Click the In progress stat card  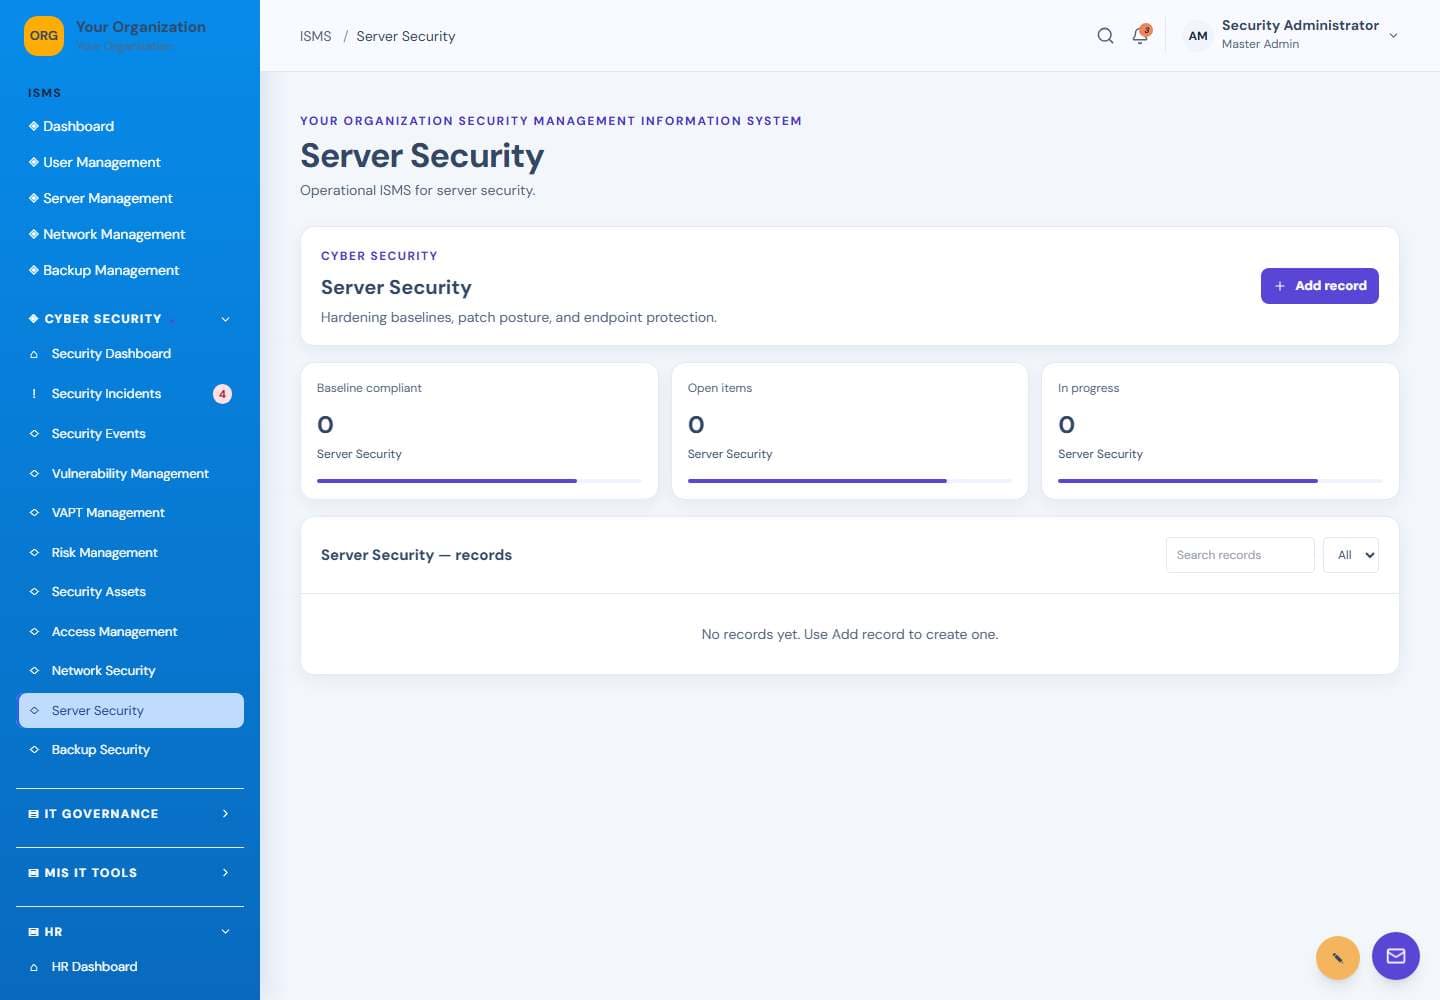[1220, 431]
